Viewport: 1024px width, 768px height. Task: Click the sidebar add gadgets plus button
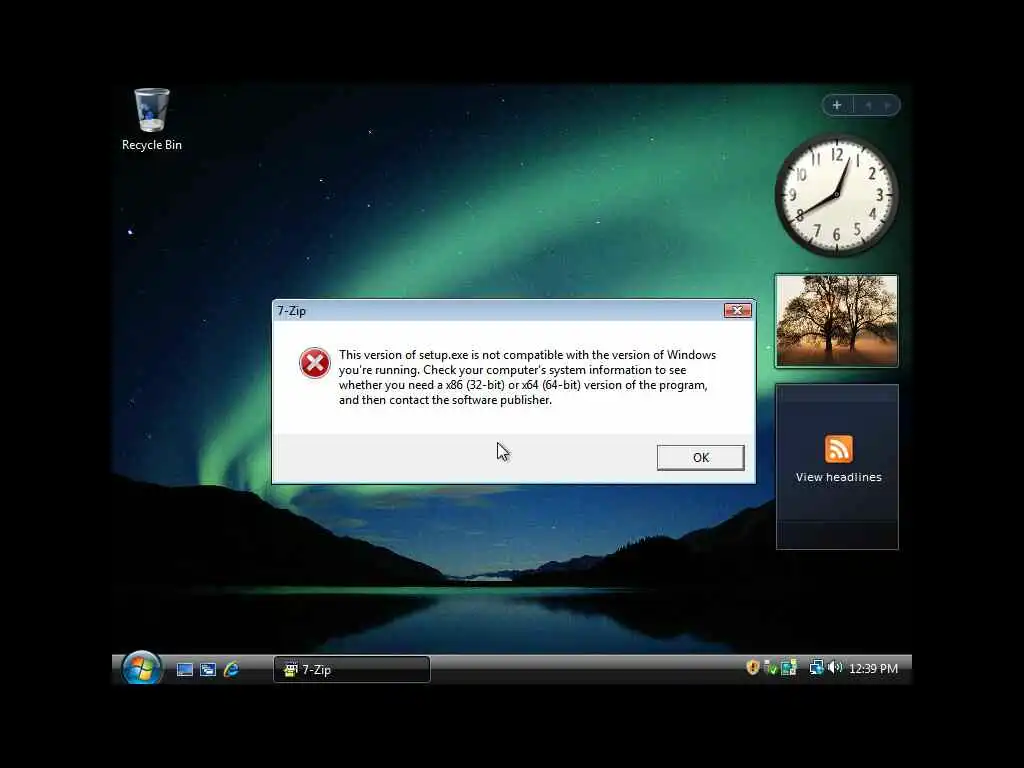[x=837, y=105]
